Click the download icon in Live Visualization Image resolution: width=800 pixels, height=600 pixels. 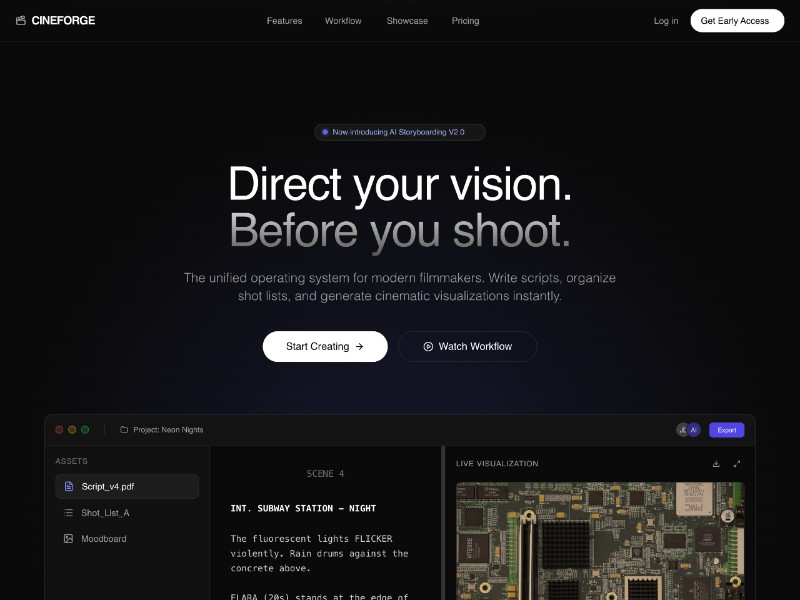(716, 463)
